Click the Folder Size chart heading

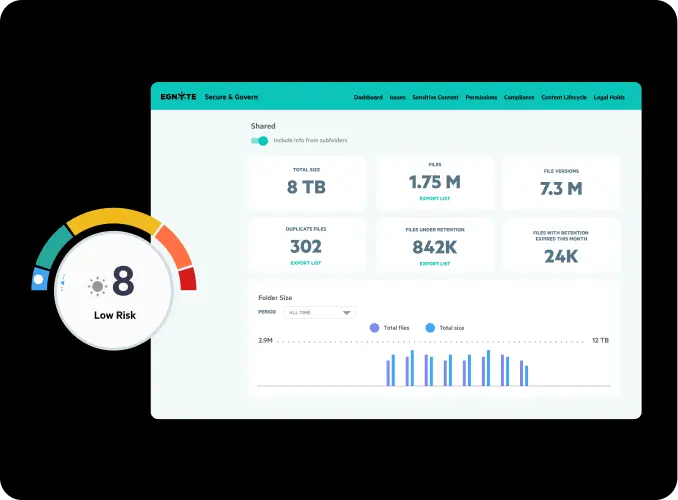(x=275, y=298)
